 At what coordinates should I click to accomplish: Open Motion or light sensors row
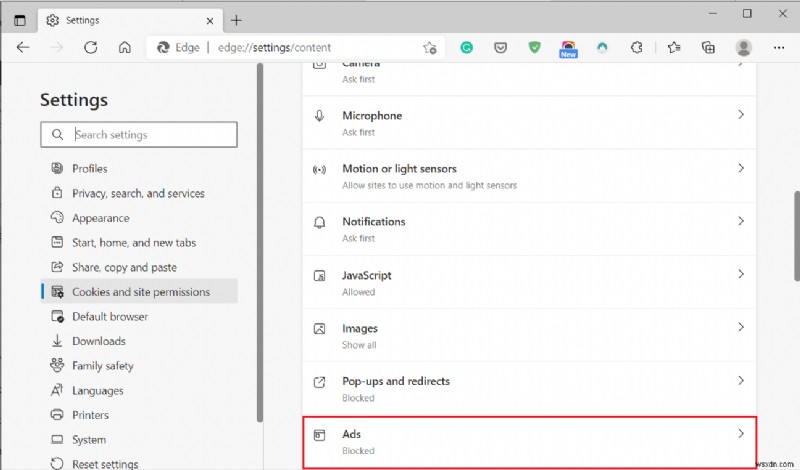[529, 176]
